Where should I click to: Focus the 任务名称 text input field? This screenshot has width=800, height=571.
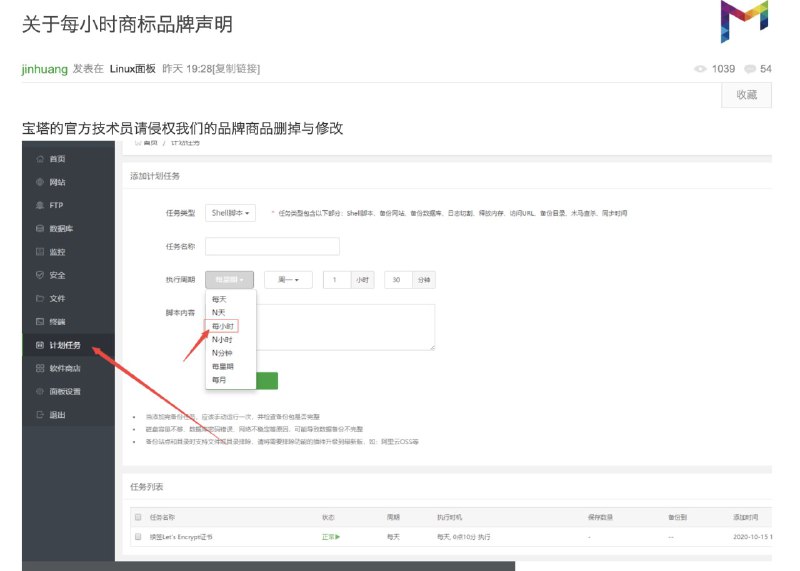(272, 246)
